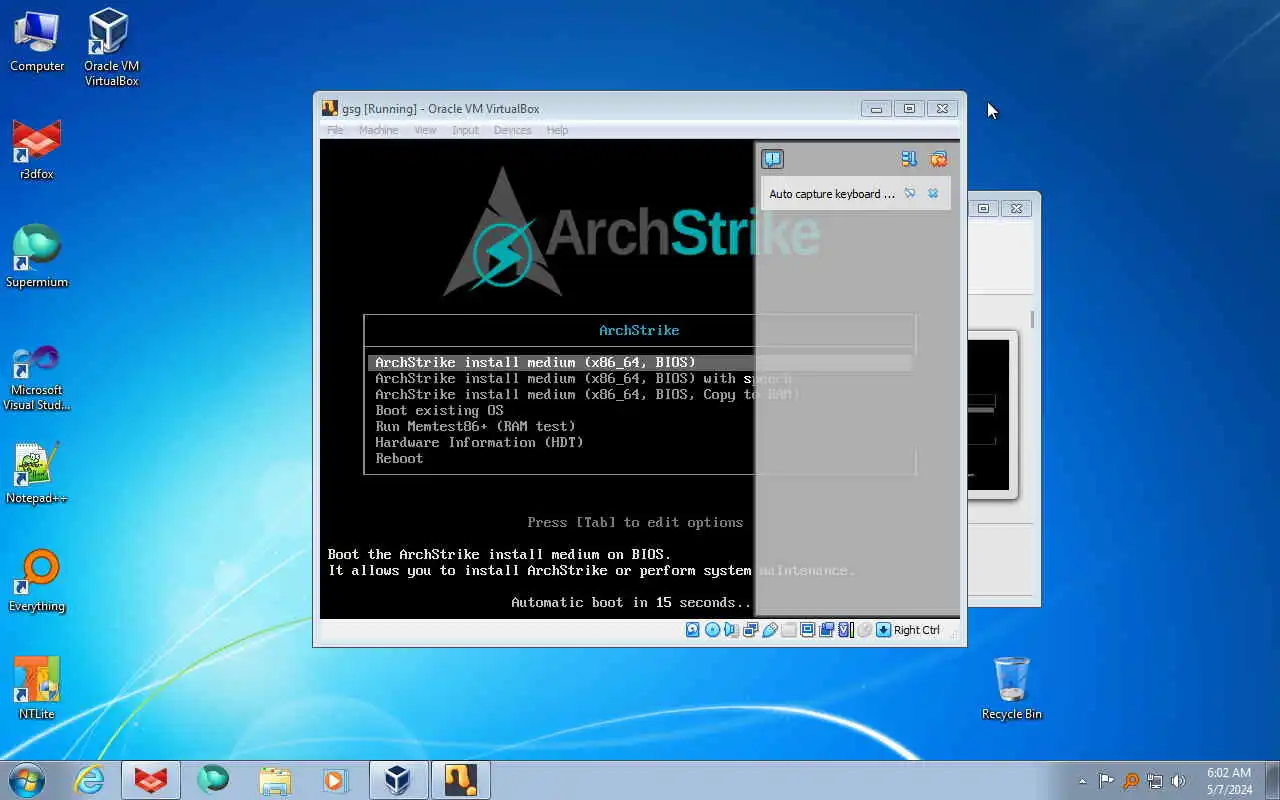This screenshot has height=800, width=1280.
Task: Open the r3dfox desktop shortcut
Action: [37, 150]
